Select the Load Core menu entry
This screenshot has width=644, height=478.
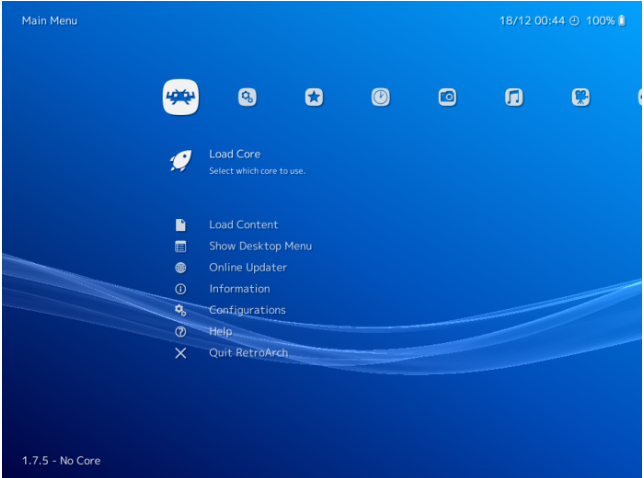[x=235, y=154]
